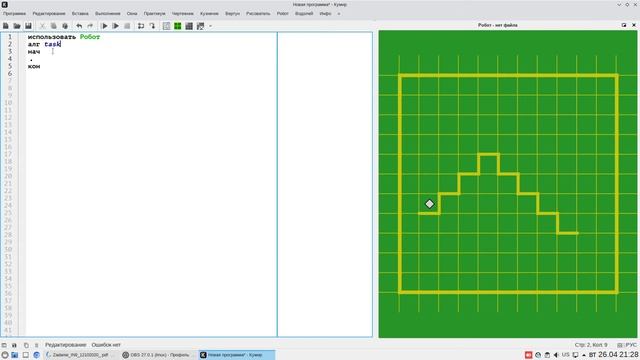
Task: Expand the menu bar overflow chevron
Action: pos(338,13)
